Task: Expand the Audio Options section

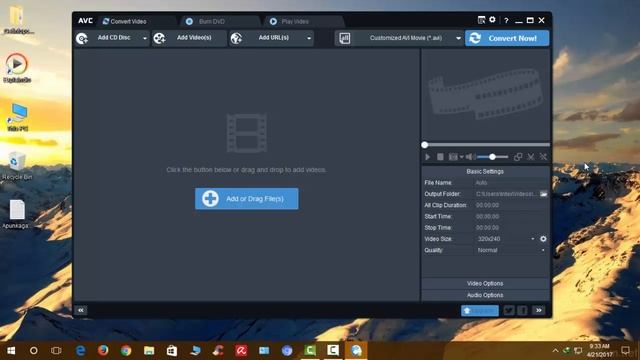Action: (x=485, y=295)
